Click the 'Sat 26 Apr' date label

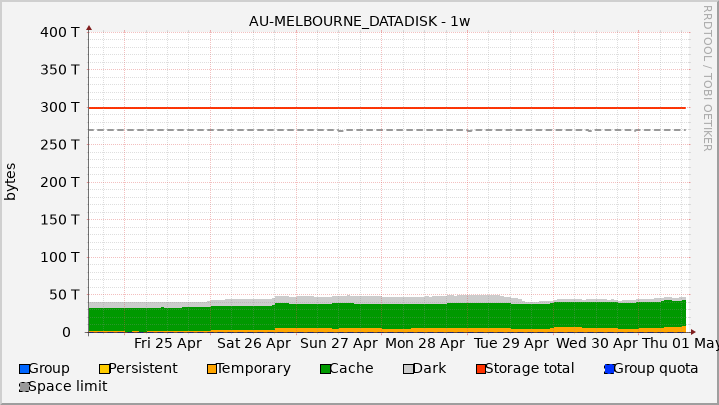point(254,344)
